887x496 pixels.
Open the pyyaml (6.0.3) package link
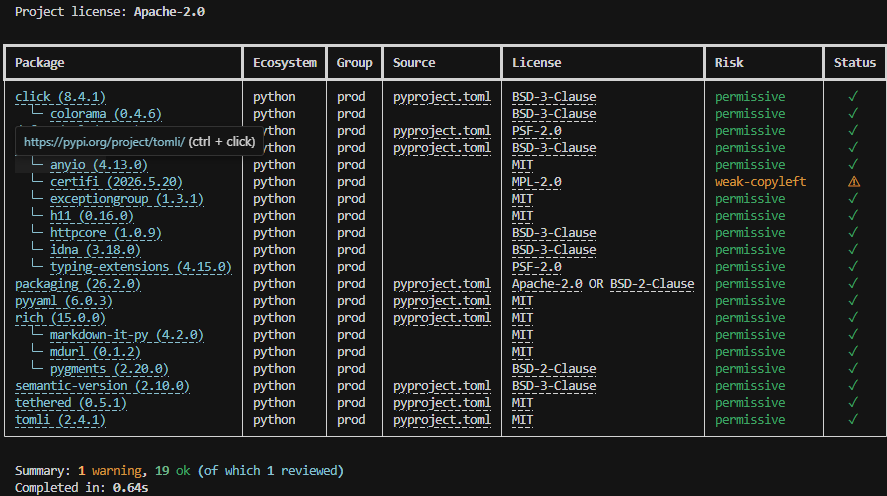tap(64, 300)
